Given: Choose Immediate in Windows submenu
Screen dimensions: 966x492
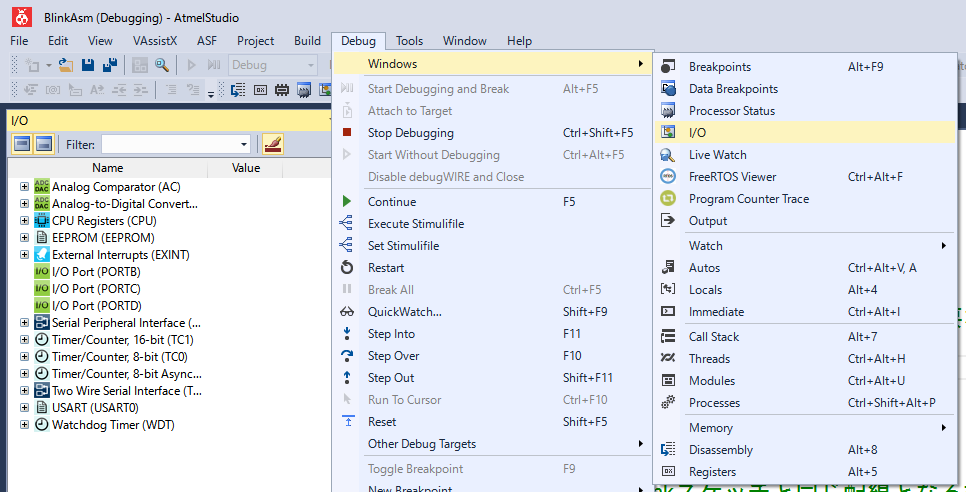Looking at the screenshot, I should coord(806,312).
